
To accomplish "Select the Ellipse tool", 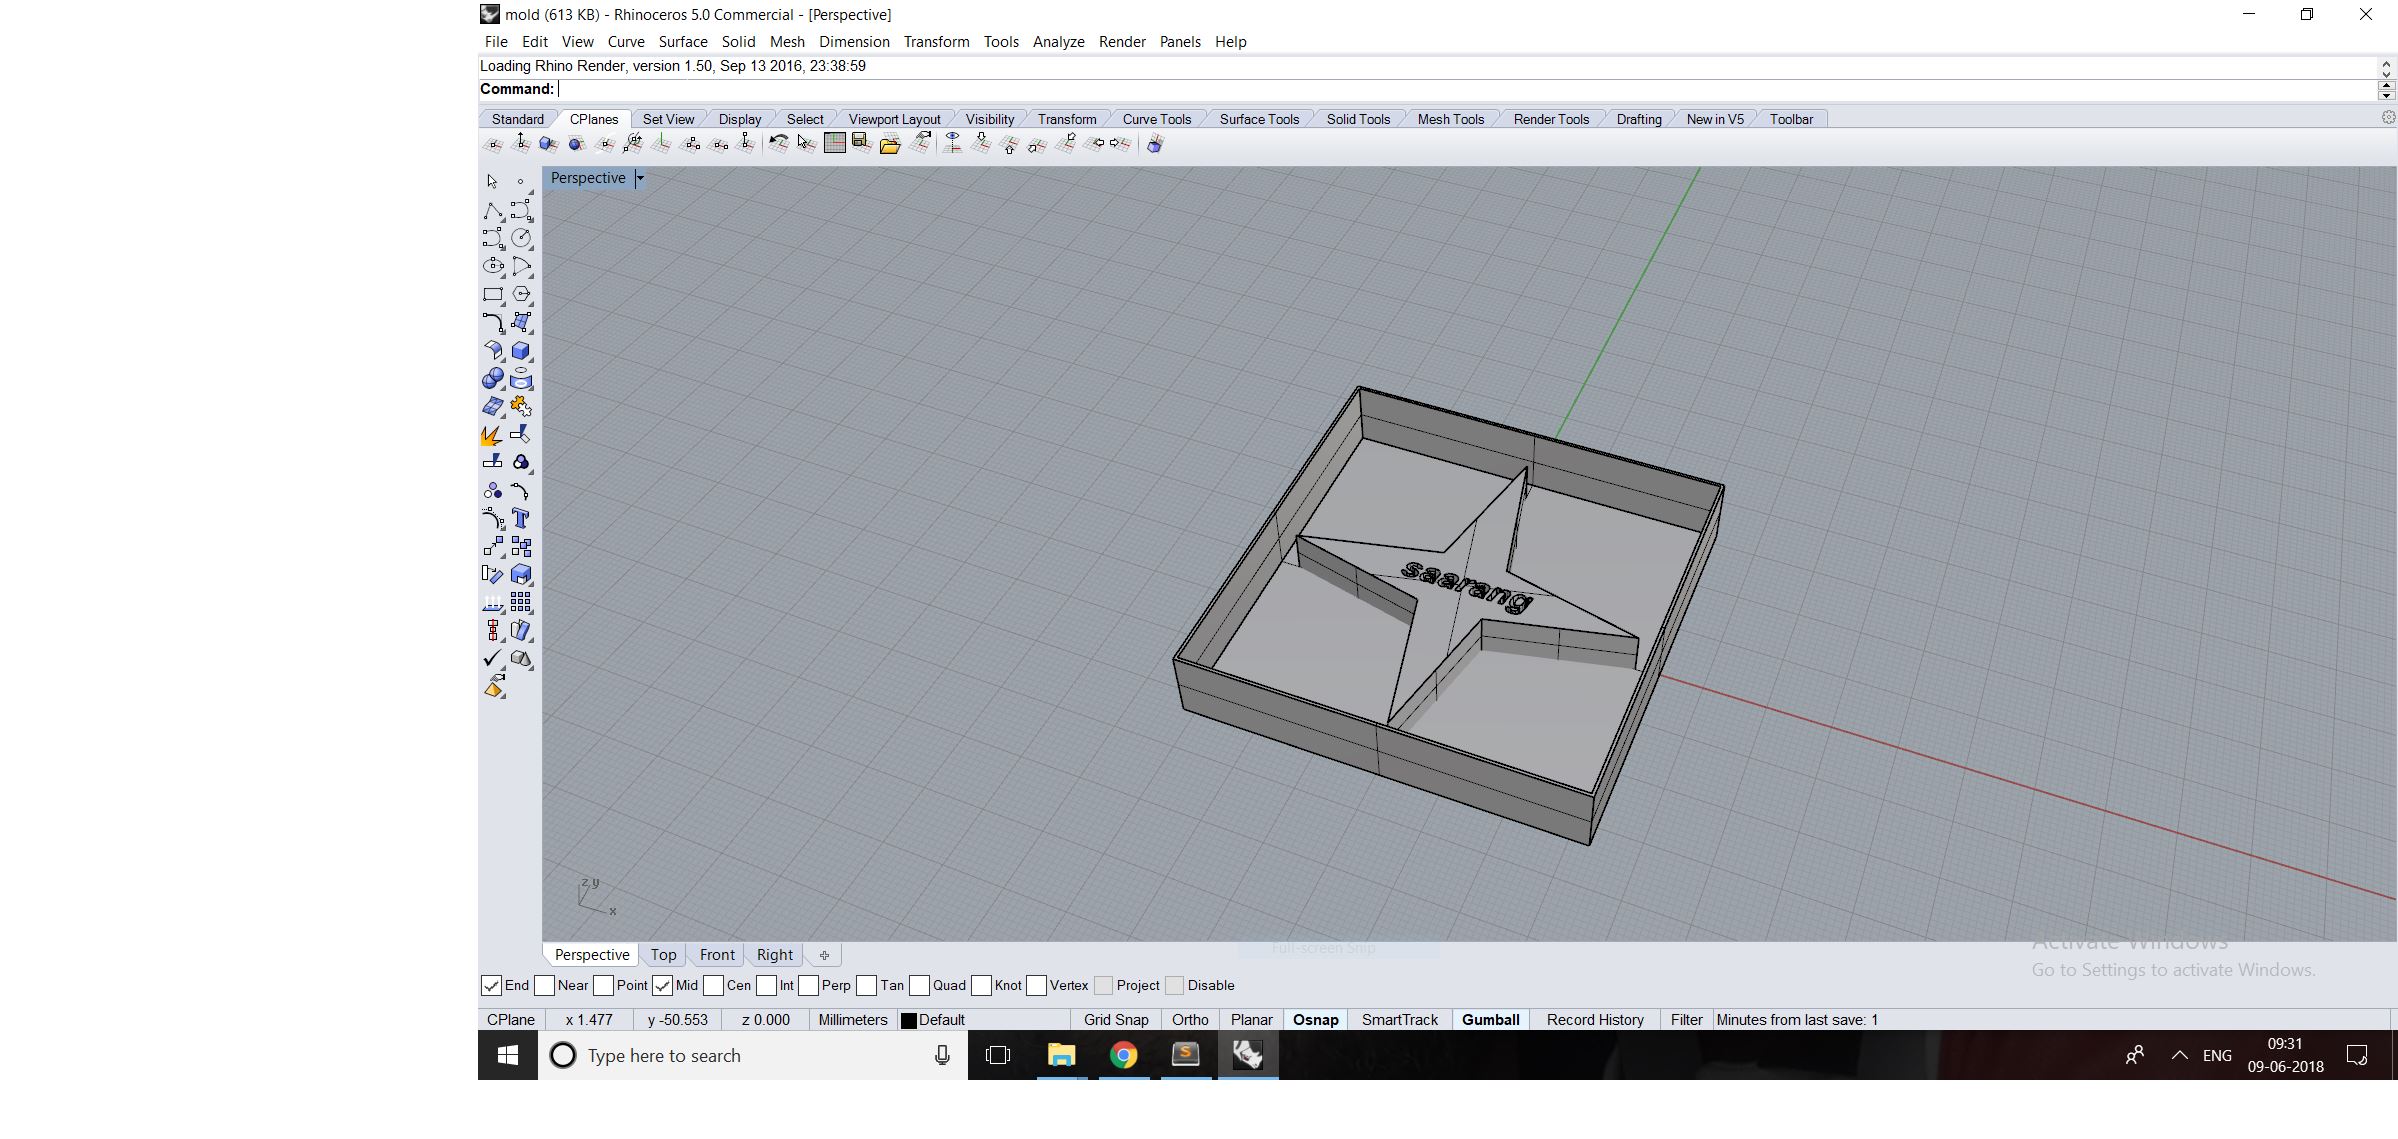I will click(x=493, y=266).
